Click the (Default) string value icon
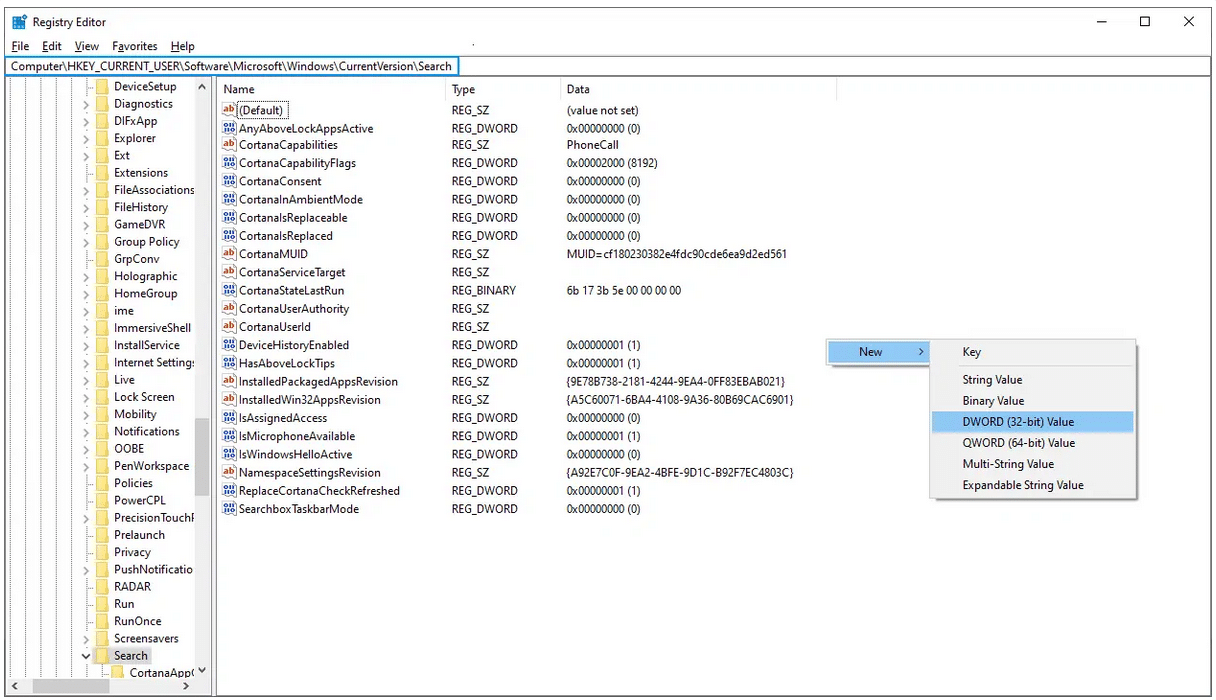The image size is (1216, 700). click(x=229, y=110)
